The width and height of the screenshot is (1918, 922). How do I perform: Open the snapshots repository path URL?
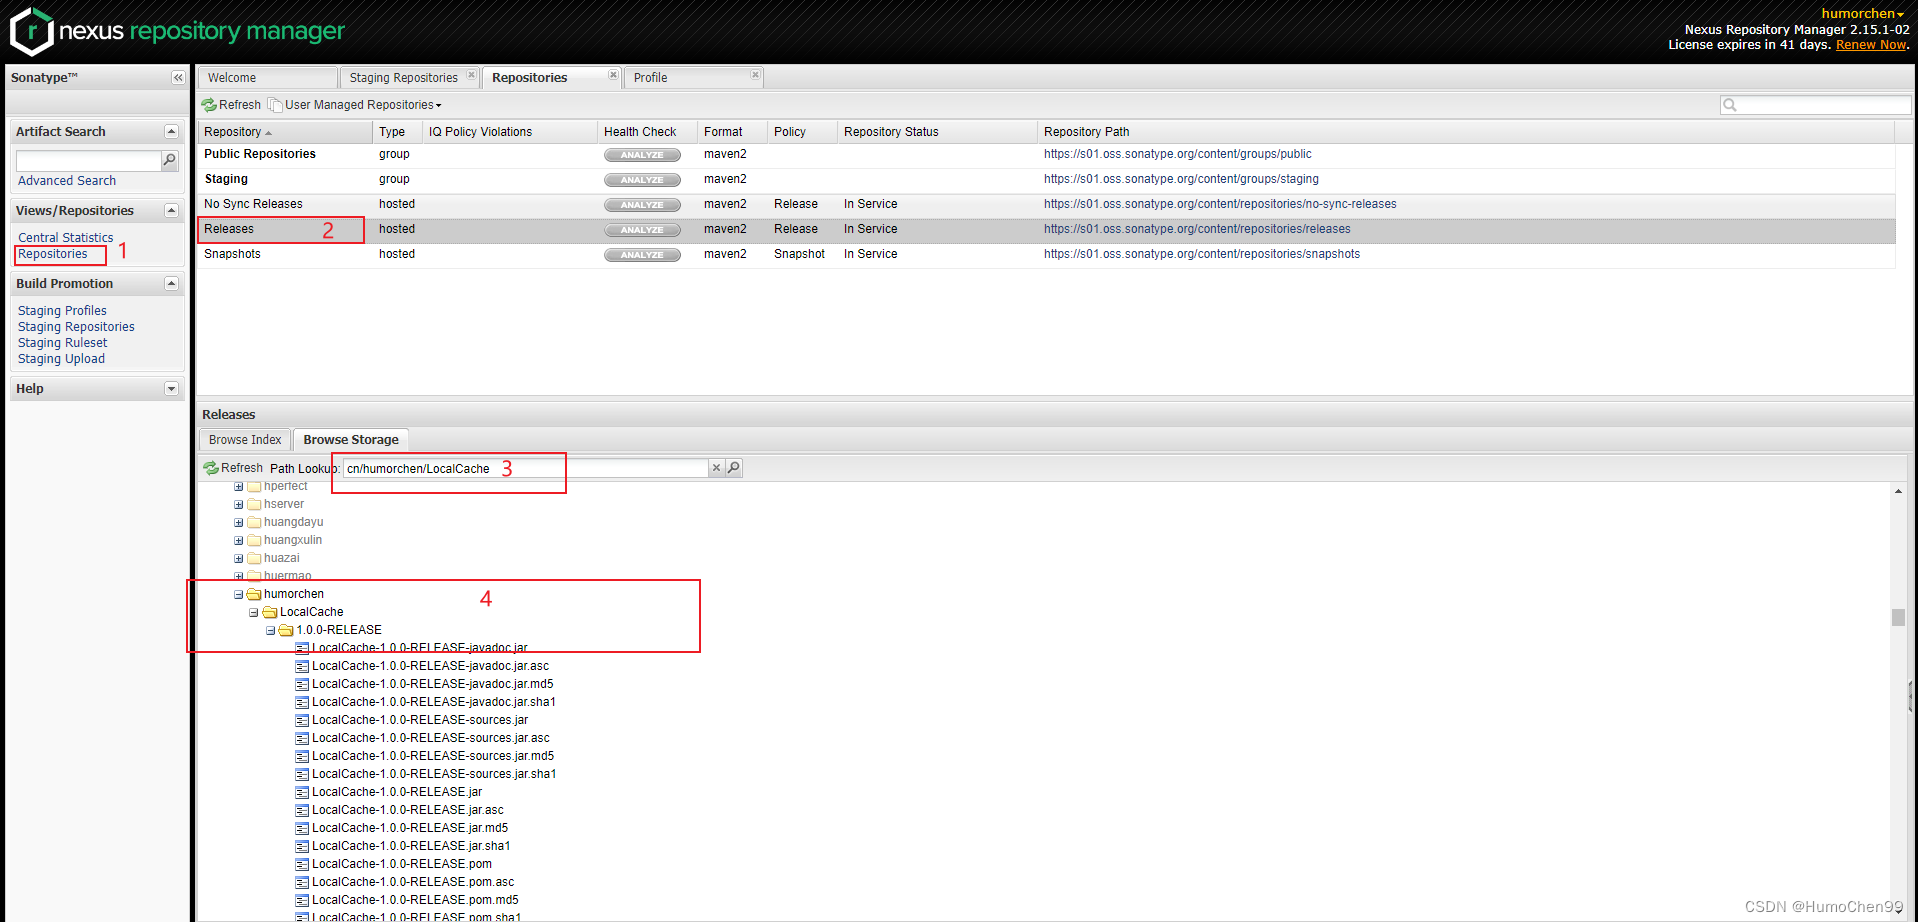point(1202,254)
